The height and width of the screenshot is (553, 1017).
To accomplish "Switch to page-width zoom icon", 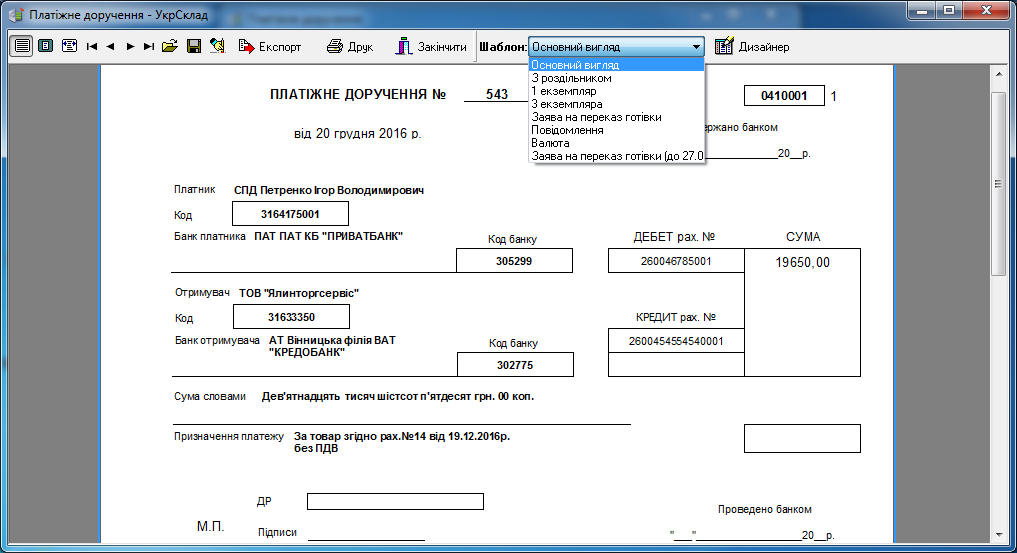I will [x=69, y=46].
